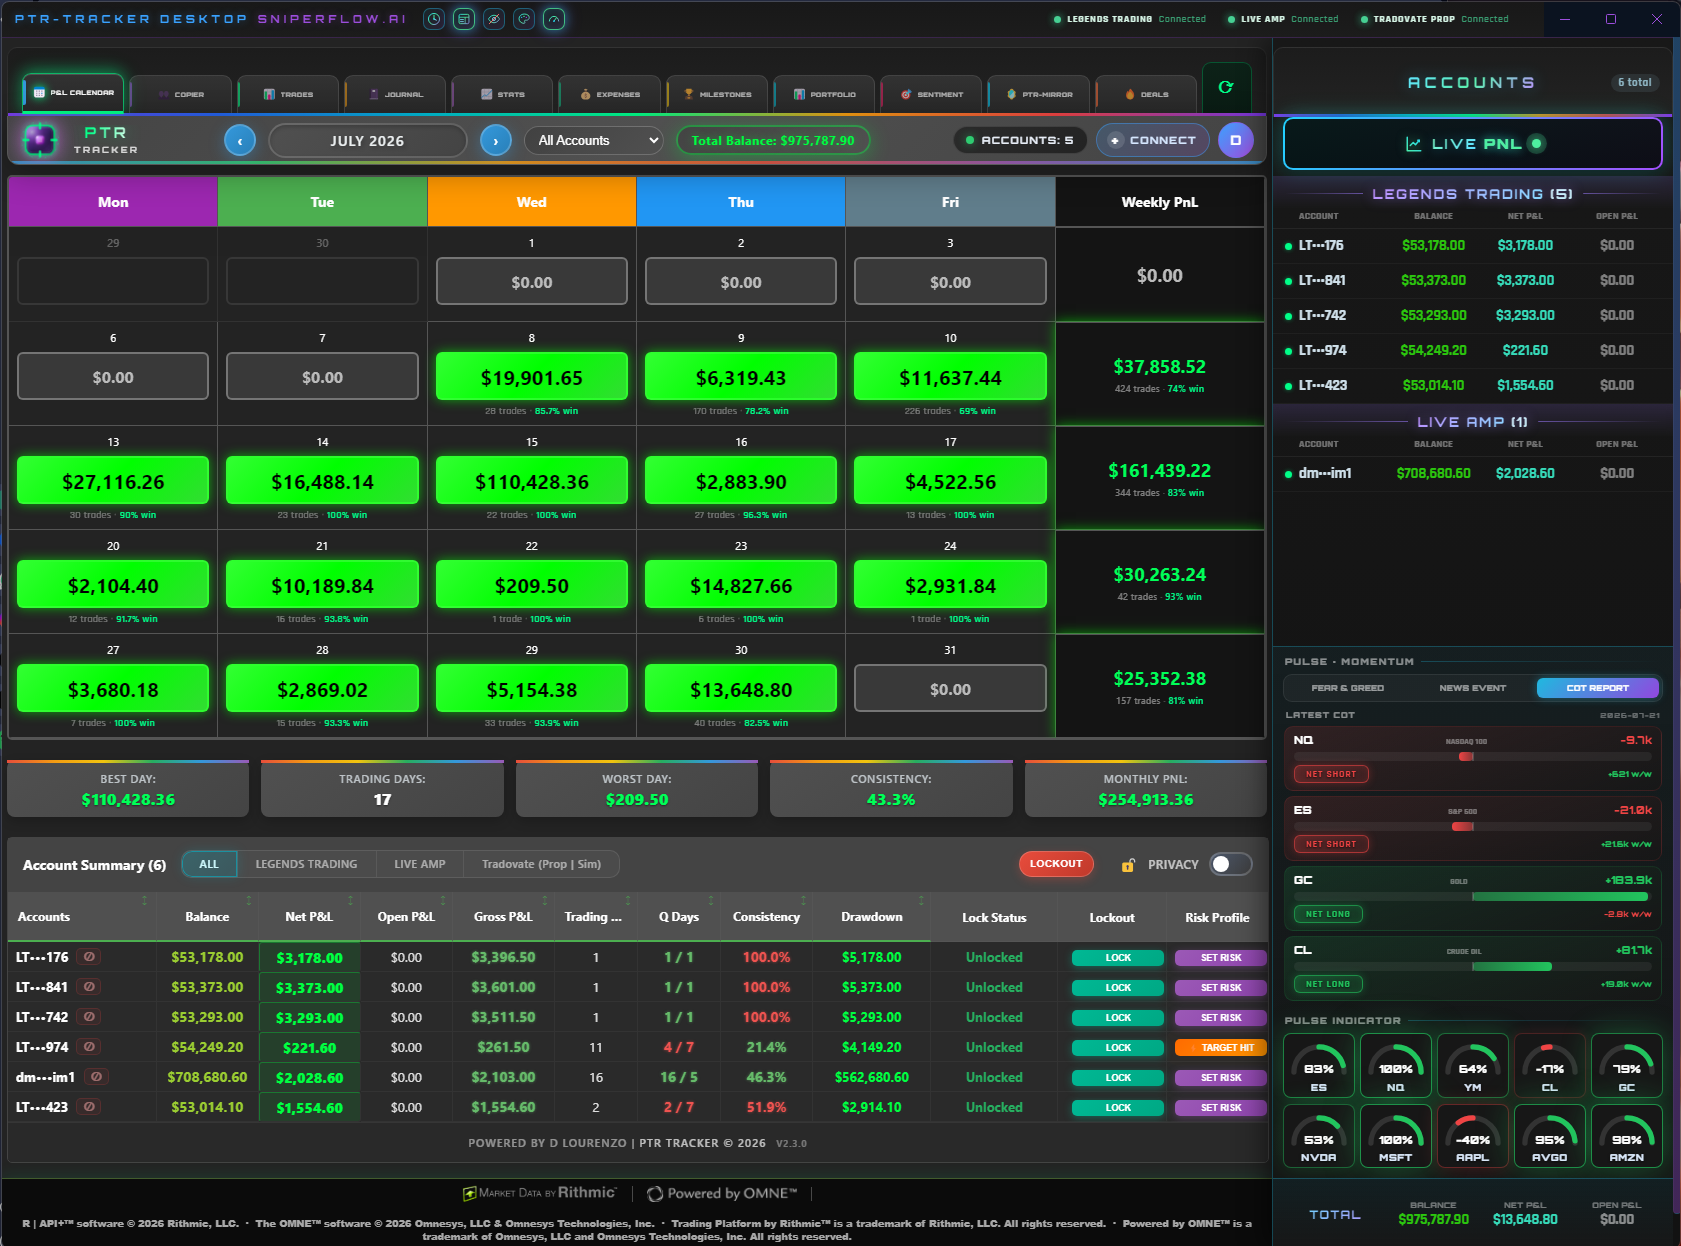Viewport: 1681px width, 1246px height.
Task: Click Target Hit for account LT---974
Action: 1221,1048
